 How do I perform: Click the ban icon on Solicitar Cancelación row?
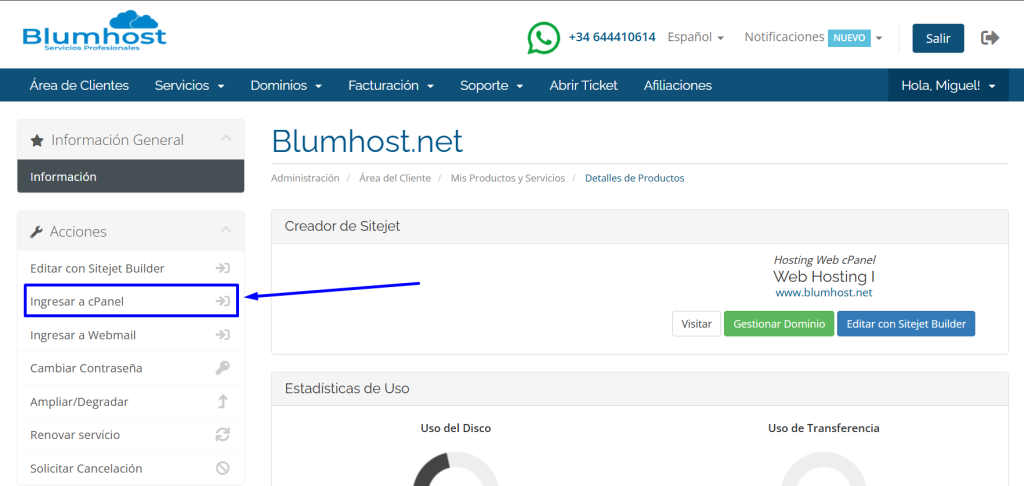coord(223,468)
